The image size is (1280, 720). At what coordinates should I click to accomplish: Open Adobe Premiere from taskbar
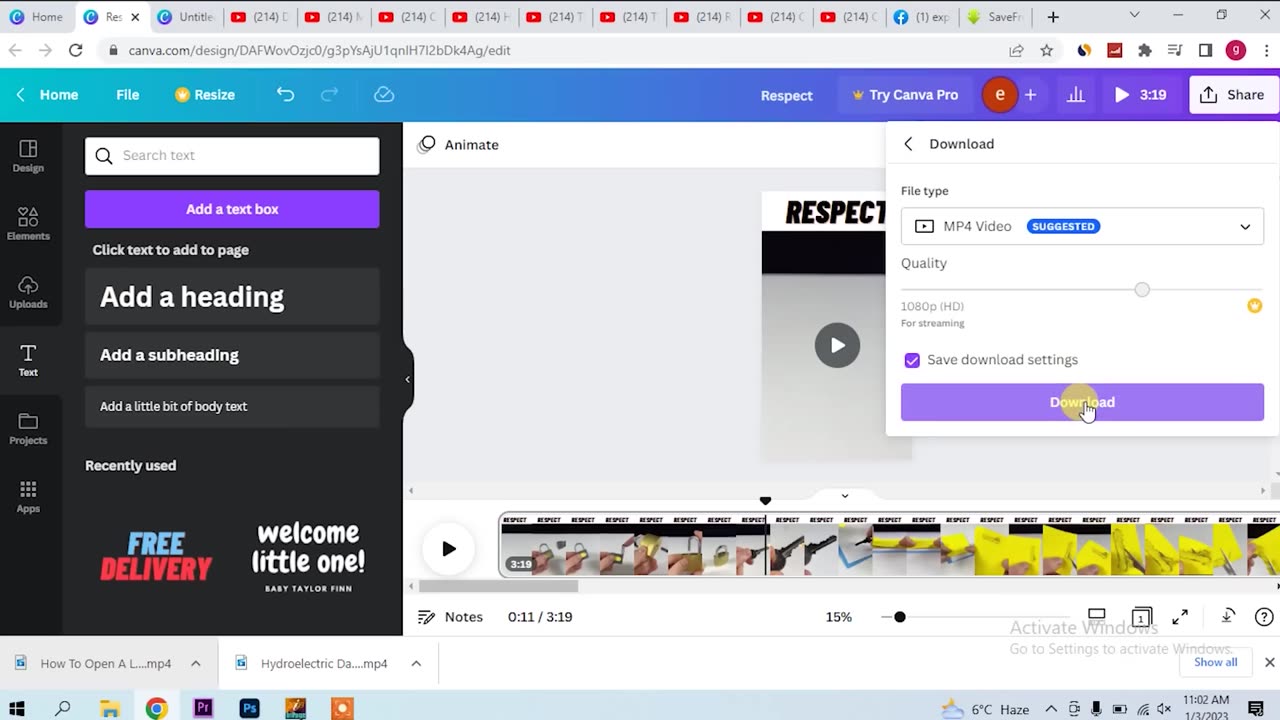203,708
